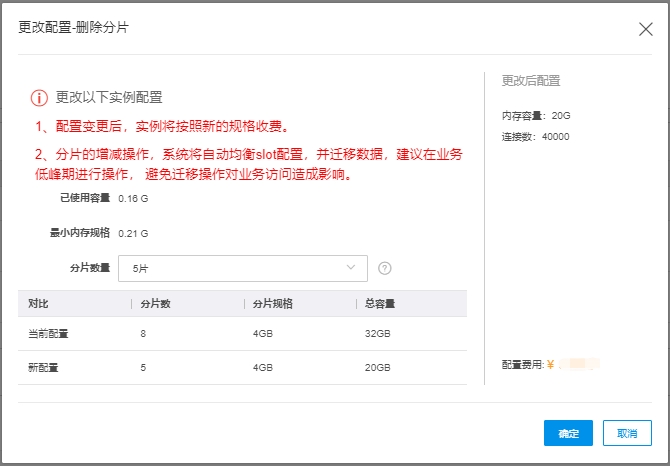Cancel with the 取消 button
670x466 pixels.
[x=627, y=433]
